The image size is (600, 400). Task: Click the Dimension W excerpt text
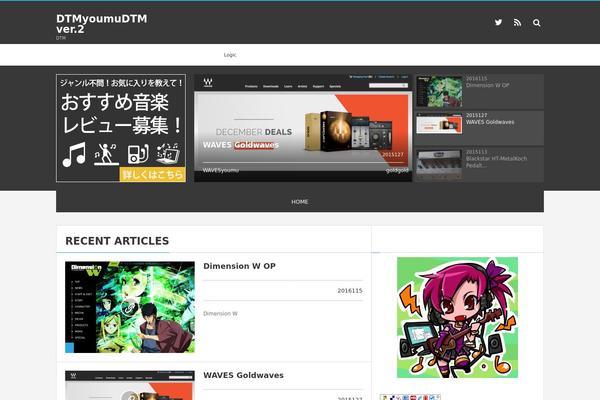point(220,313)
